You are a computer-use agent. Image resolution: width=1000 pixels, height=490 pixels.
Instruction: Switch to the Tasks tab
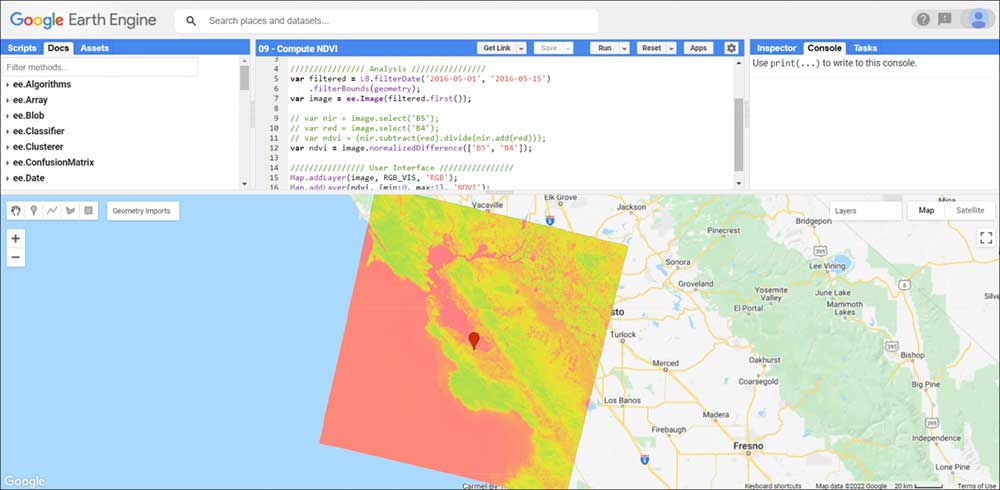[x=865, y=48]
